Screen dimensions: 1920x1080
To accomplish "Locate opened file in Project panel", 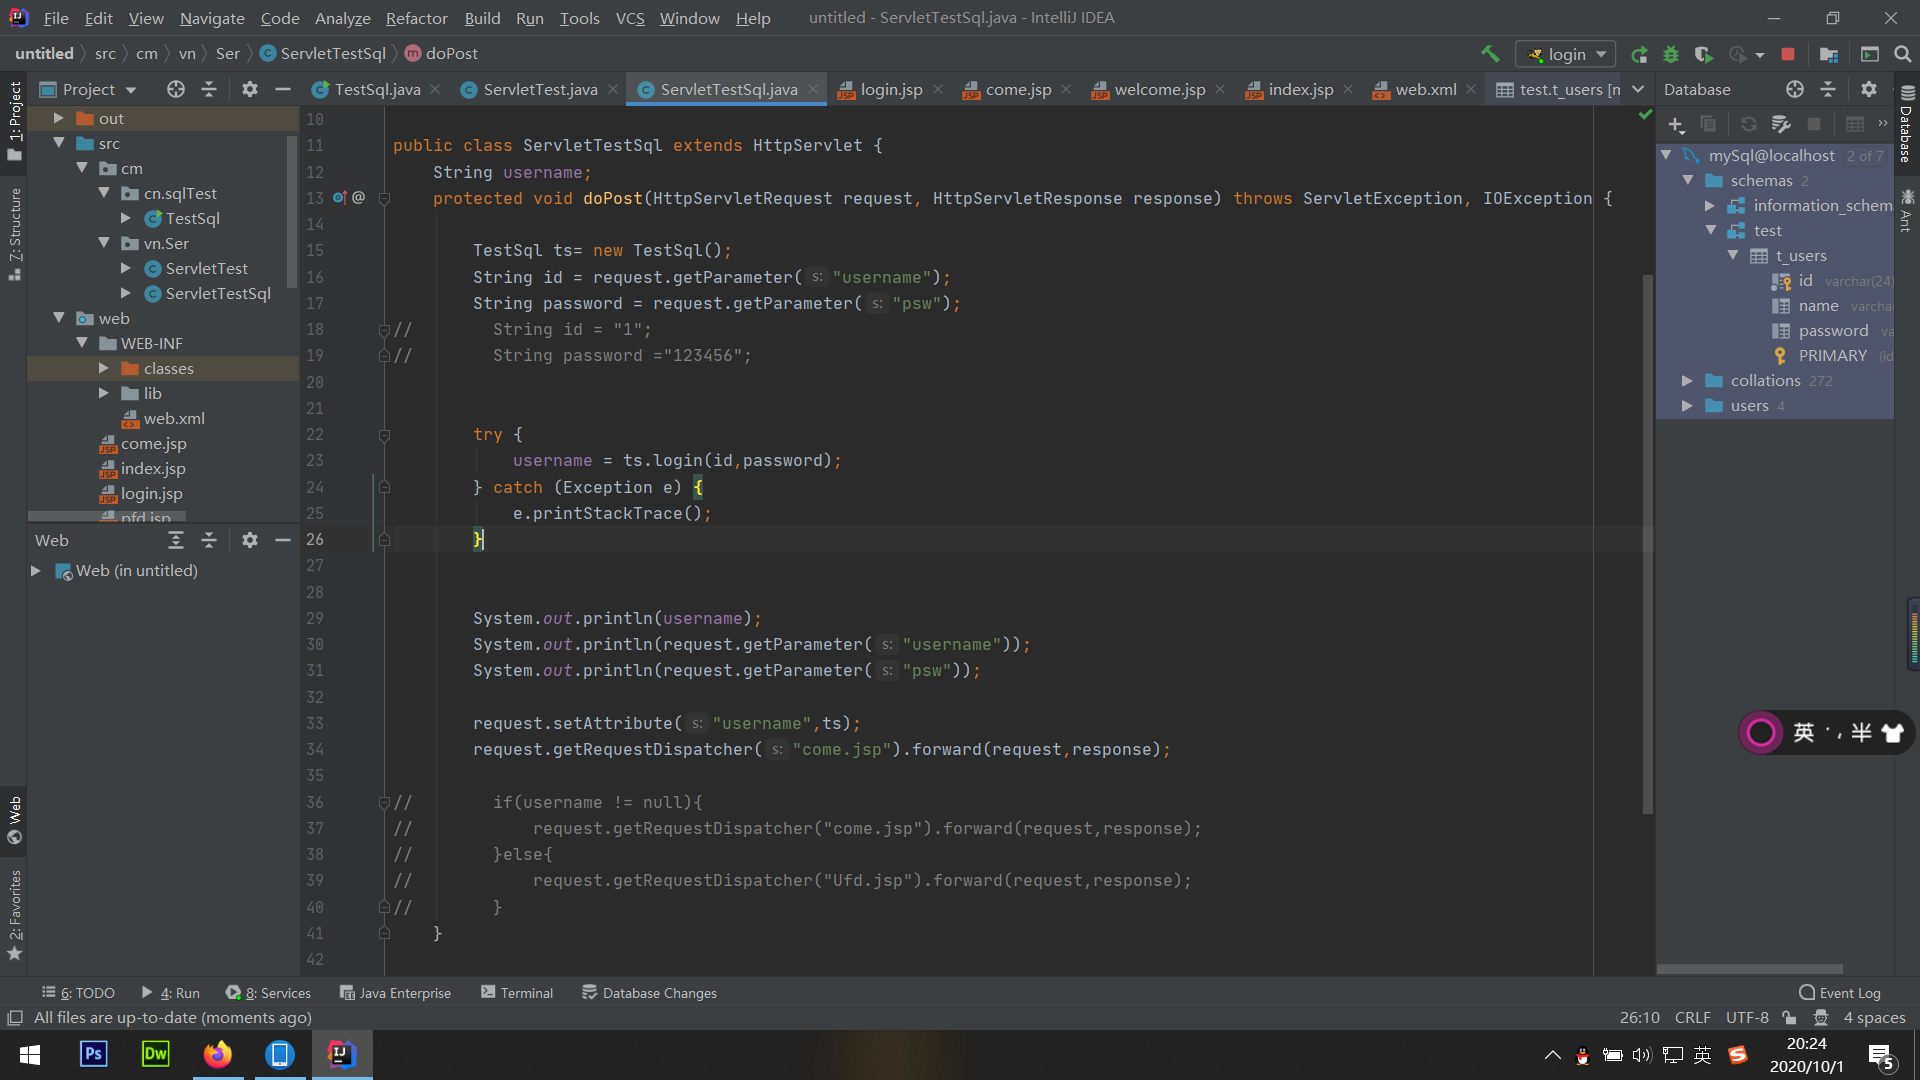I will pos(176,89).
